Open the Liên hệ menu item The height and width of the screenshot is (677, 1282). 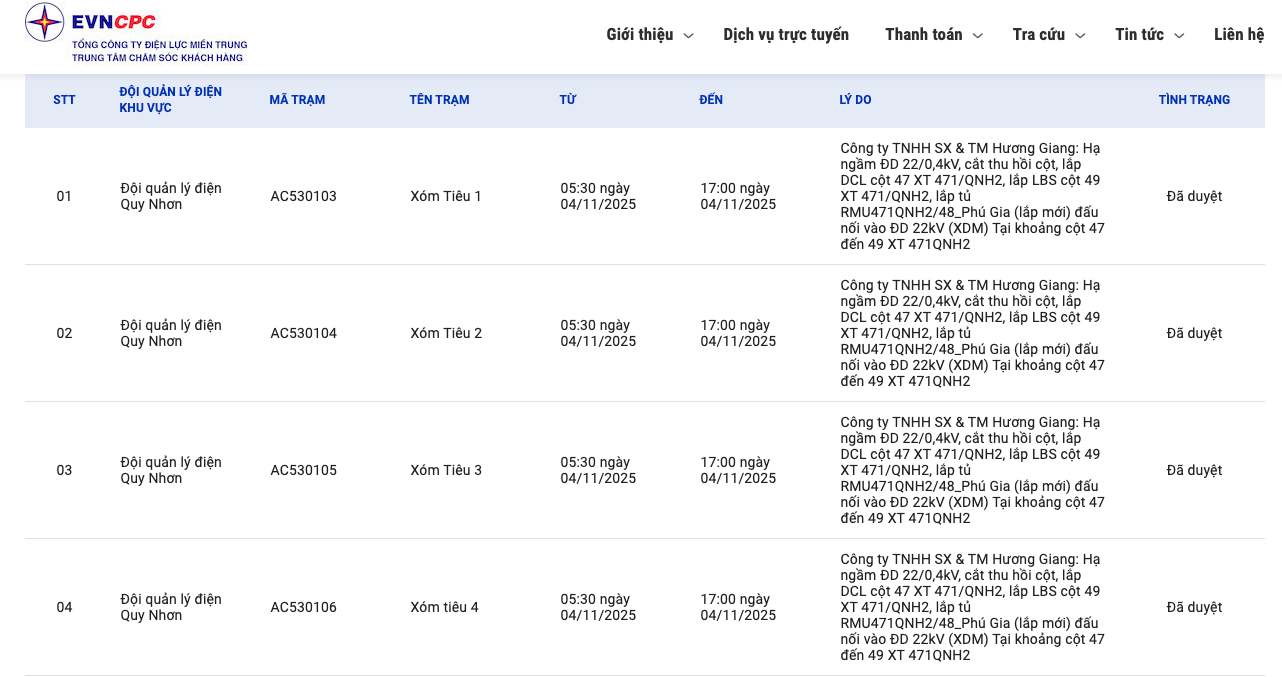(x=1239, y=35)
